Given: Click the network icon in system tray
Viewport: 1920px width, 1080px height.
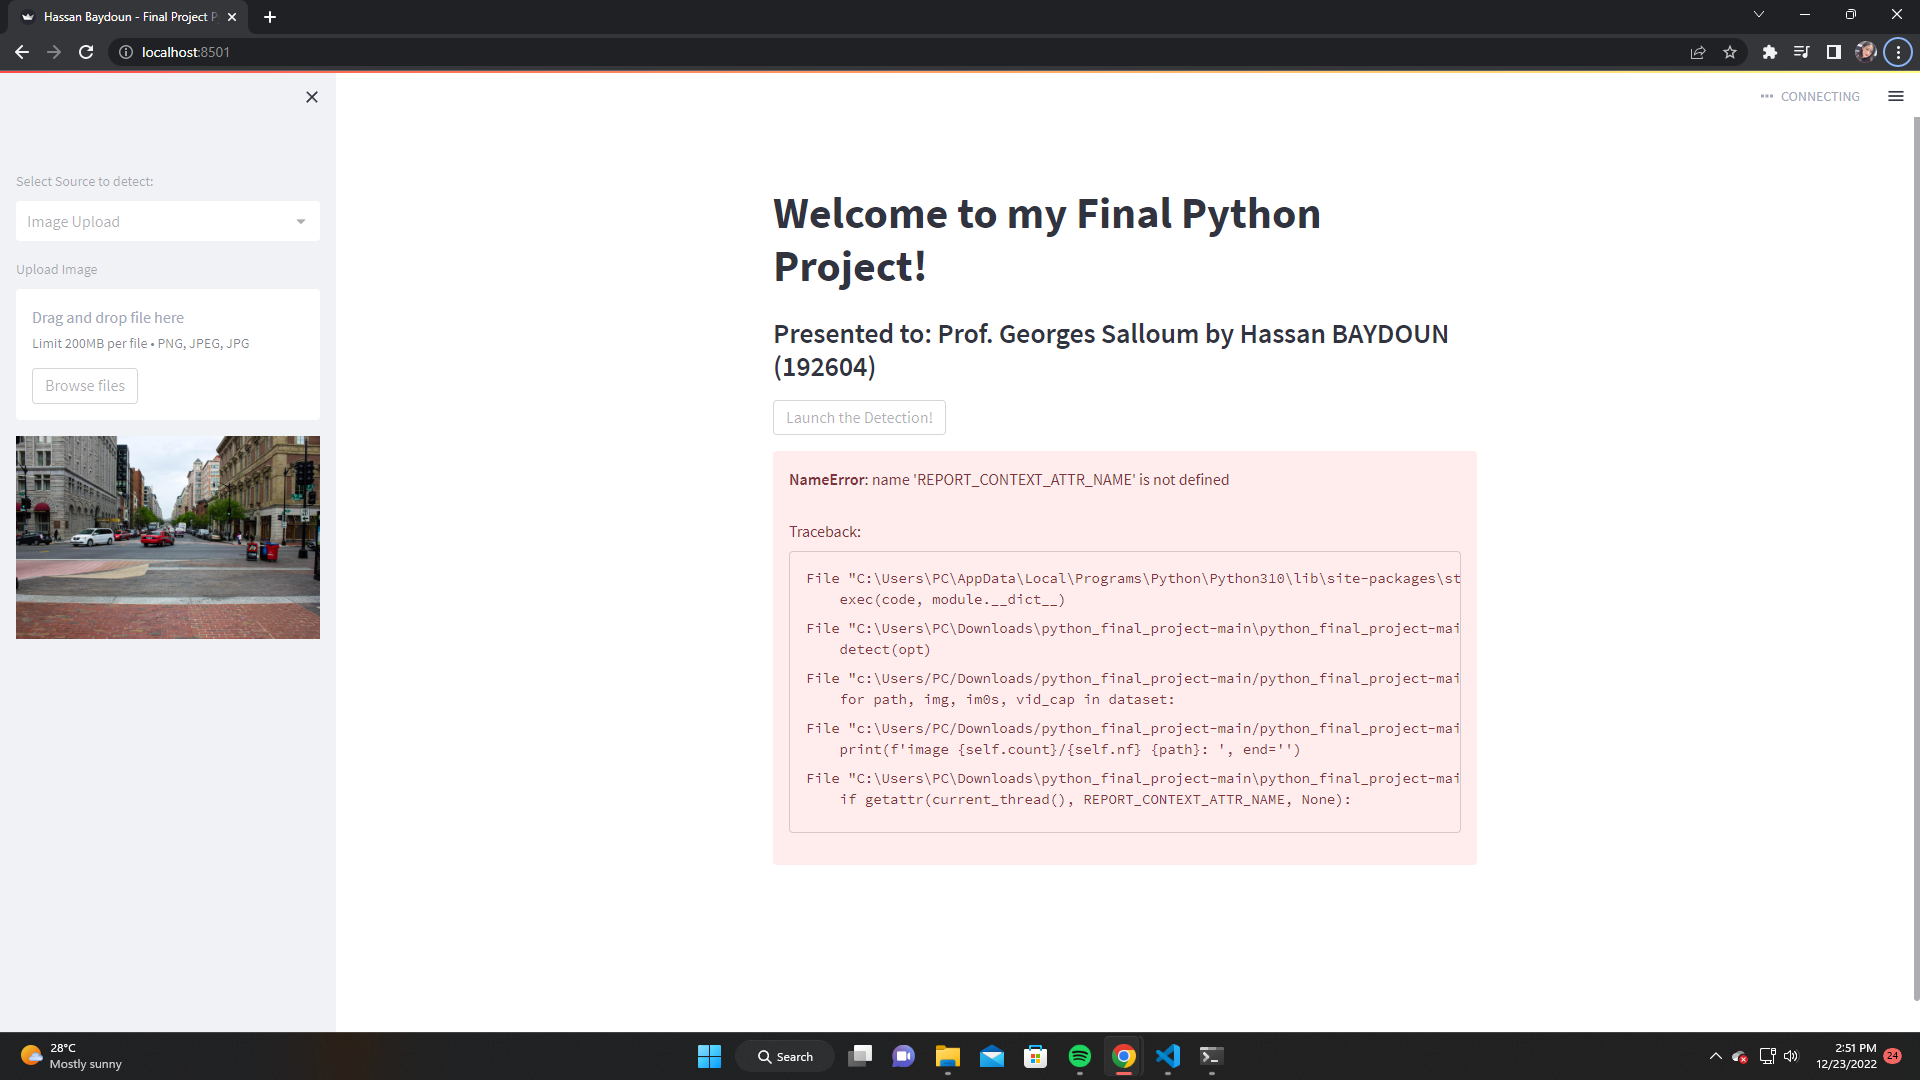Looking at the screenshot, I should tap(1767, 1056).
